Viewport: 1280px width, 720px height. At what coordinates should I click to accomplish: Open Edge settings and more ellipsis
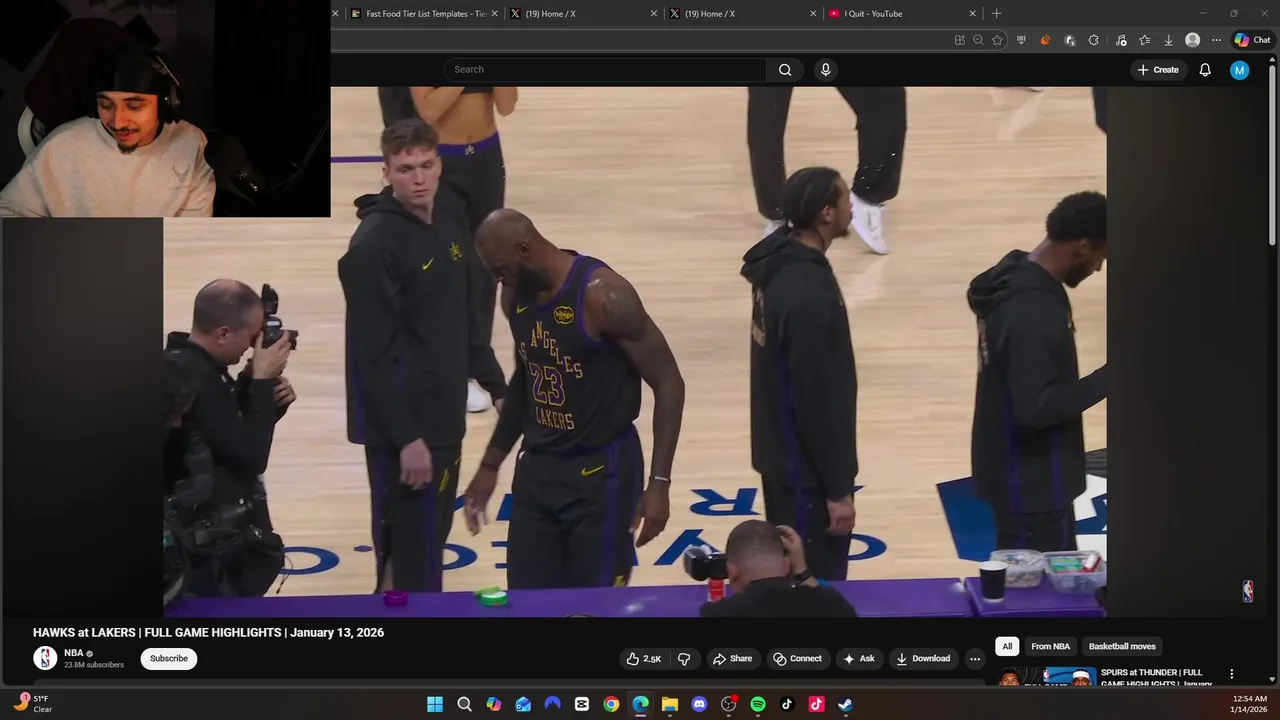[1216, 40]
